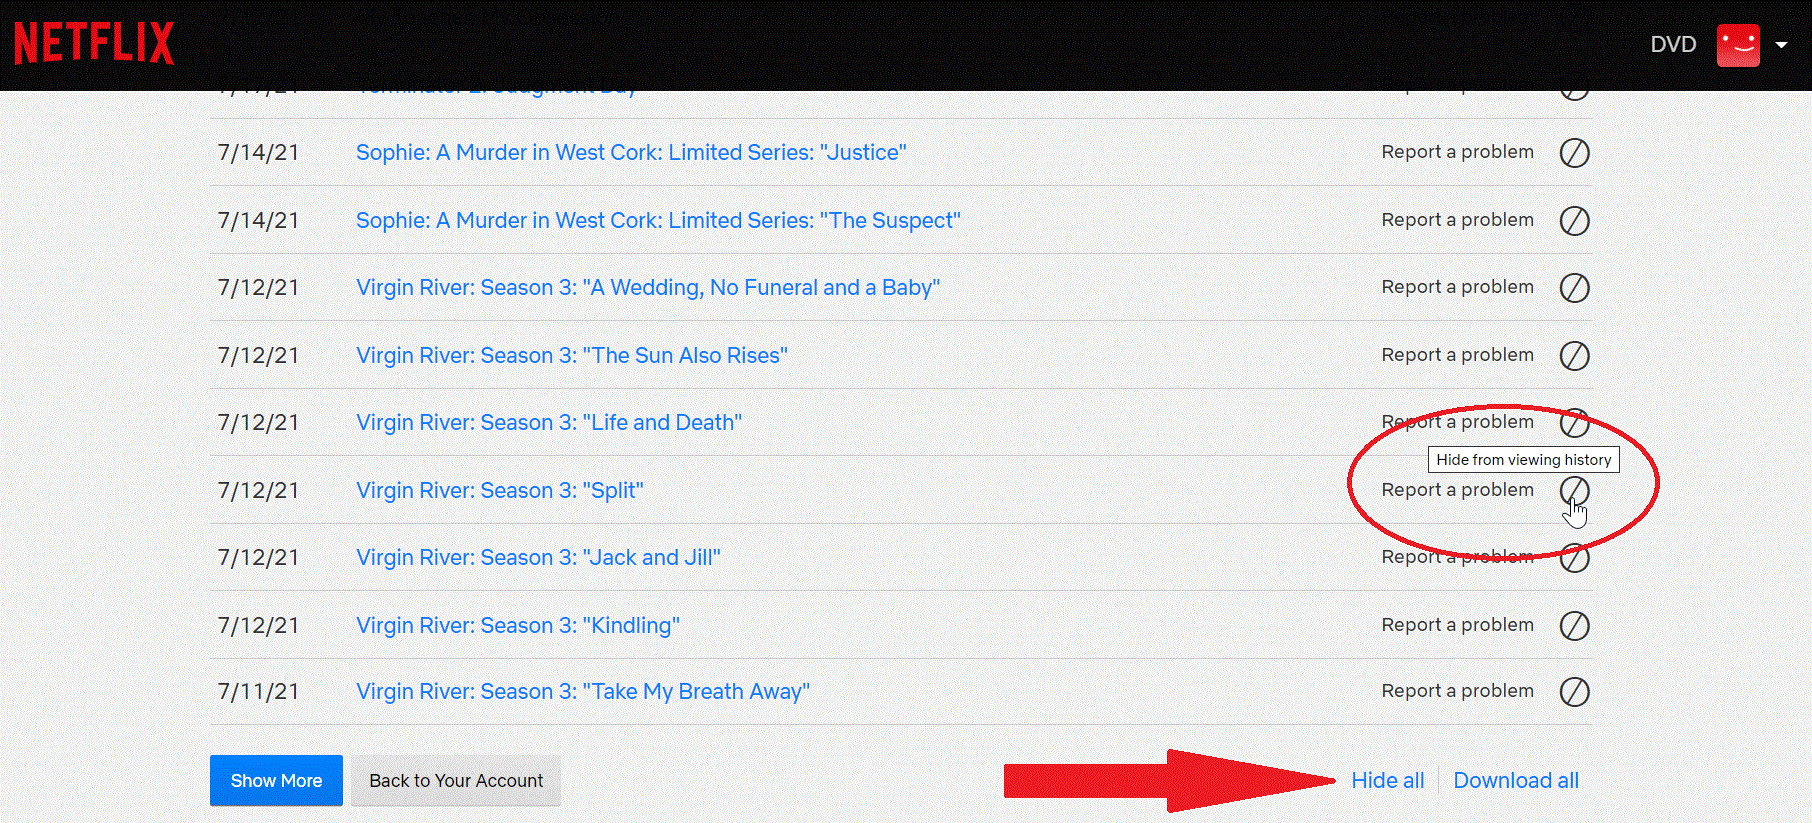Report a problem for "Take My Breath Away"
The height and width of the screenshot is (823, 1812).
click(x=1457, y=691)
